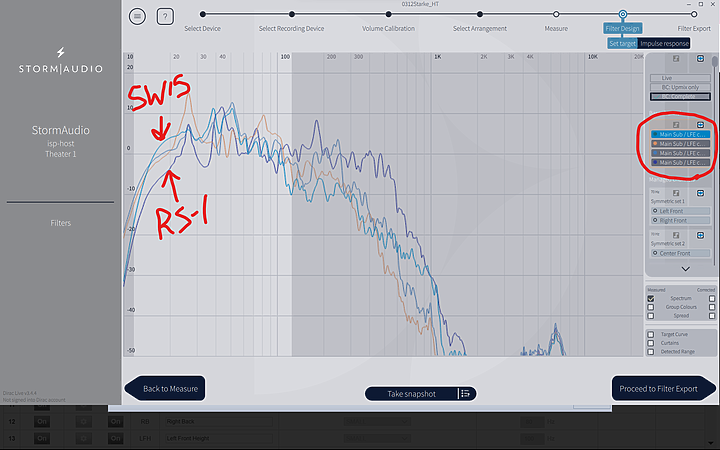Open the dropdown in Right Back row
The image size is (720, 450).
coord(377,422)
